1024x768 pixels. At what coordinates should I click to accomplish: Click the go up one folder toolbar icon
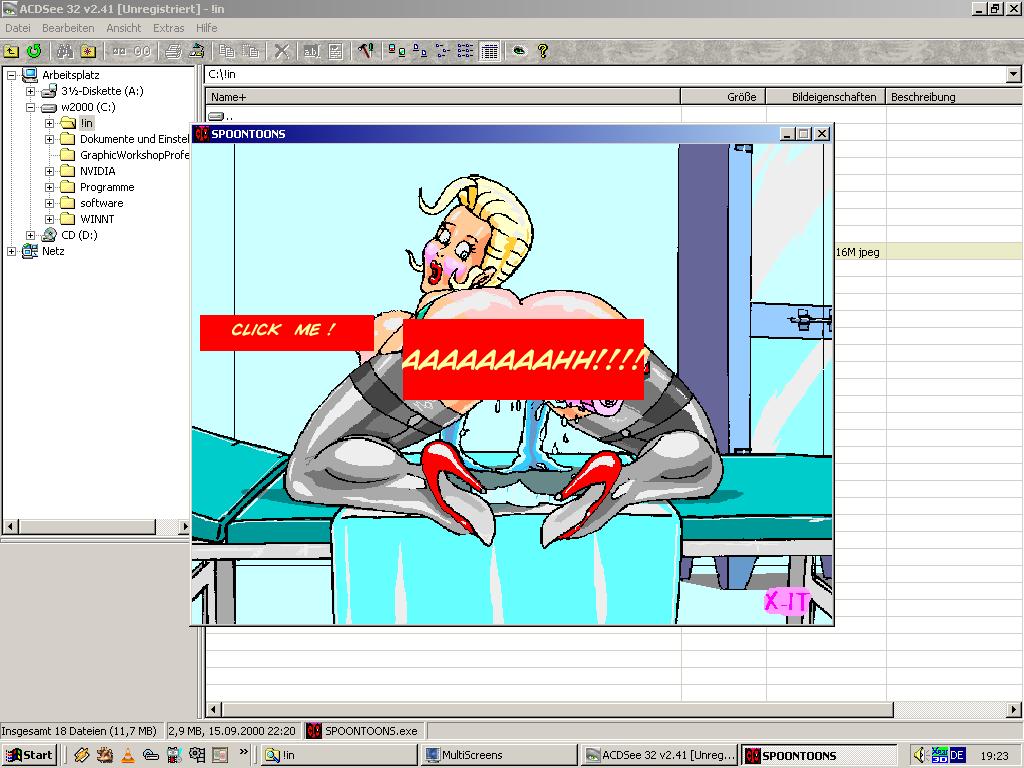point(11,51)
